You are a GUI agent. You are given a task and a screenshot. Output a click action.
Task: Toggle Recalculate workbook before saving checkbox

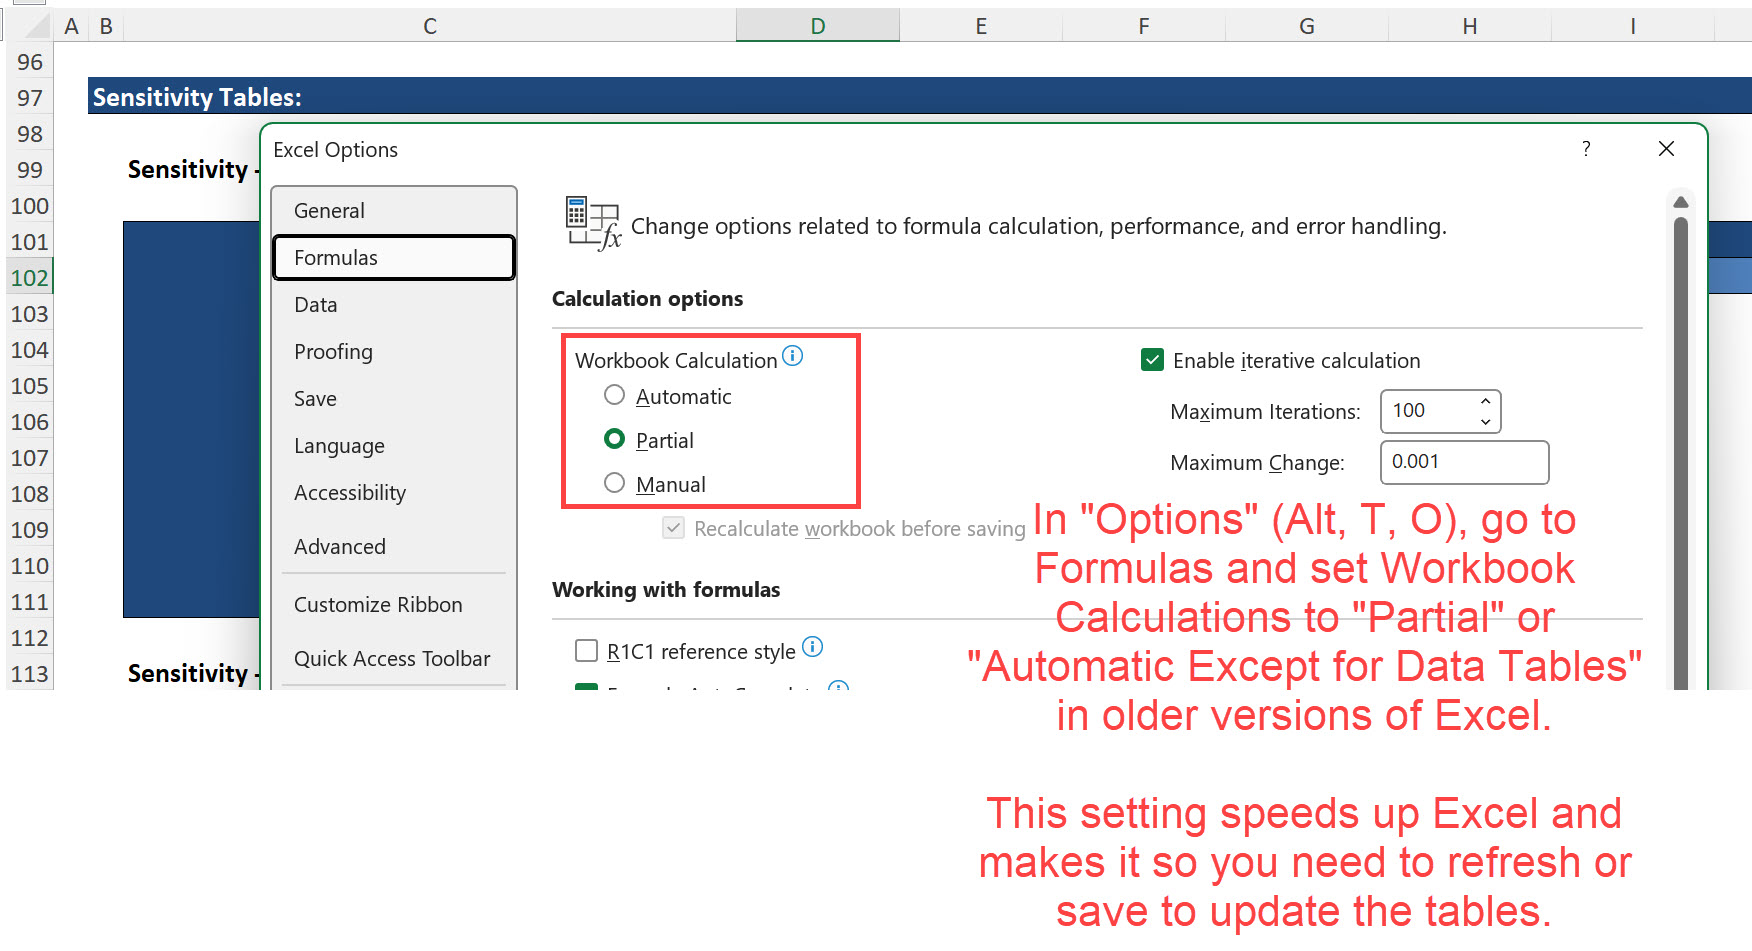point(673,528)
